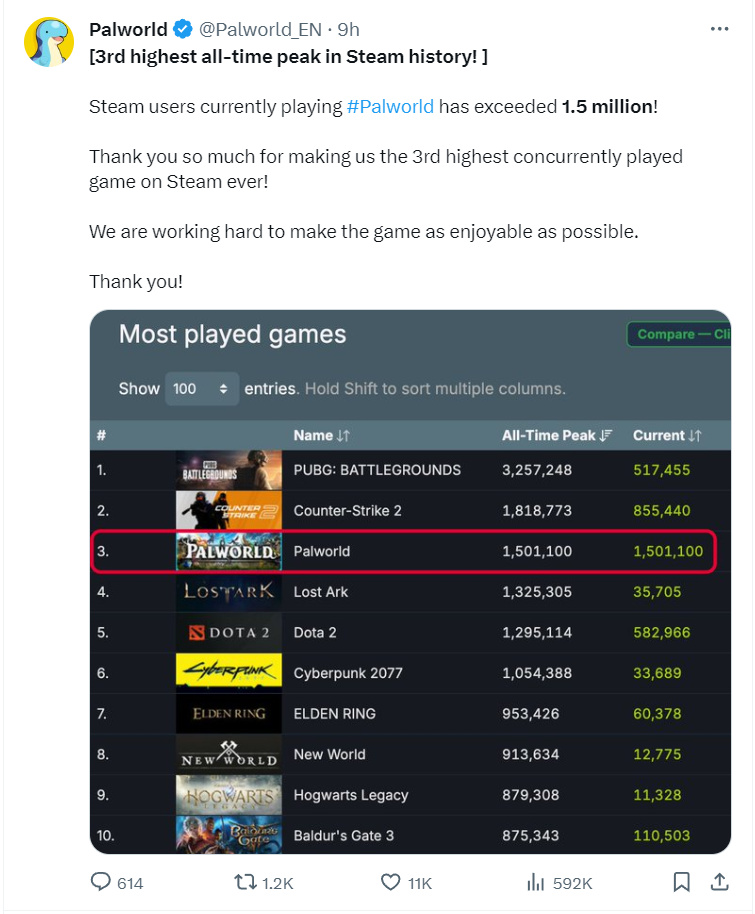Open the 9h tweet timestamp
This screenshot has width=755, height=914.
pos(348,29)
